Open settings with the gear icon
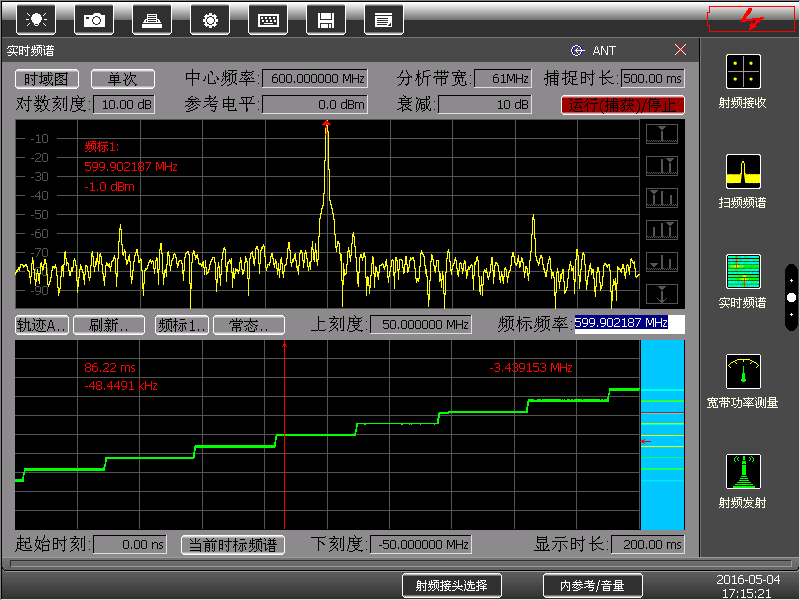Image resolution: width=800 pixels, height=600 pixels. coord(209,19)
